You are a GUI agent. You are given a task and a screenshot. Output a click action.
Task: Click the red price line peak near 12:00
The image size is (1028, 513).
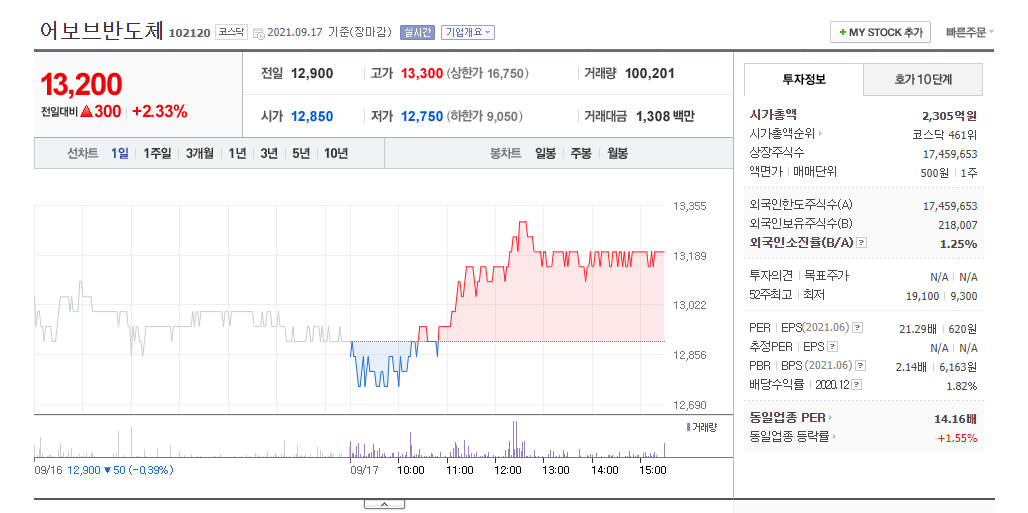(x=523, y=222)
